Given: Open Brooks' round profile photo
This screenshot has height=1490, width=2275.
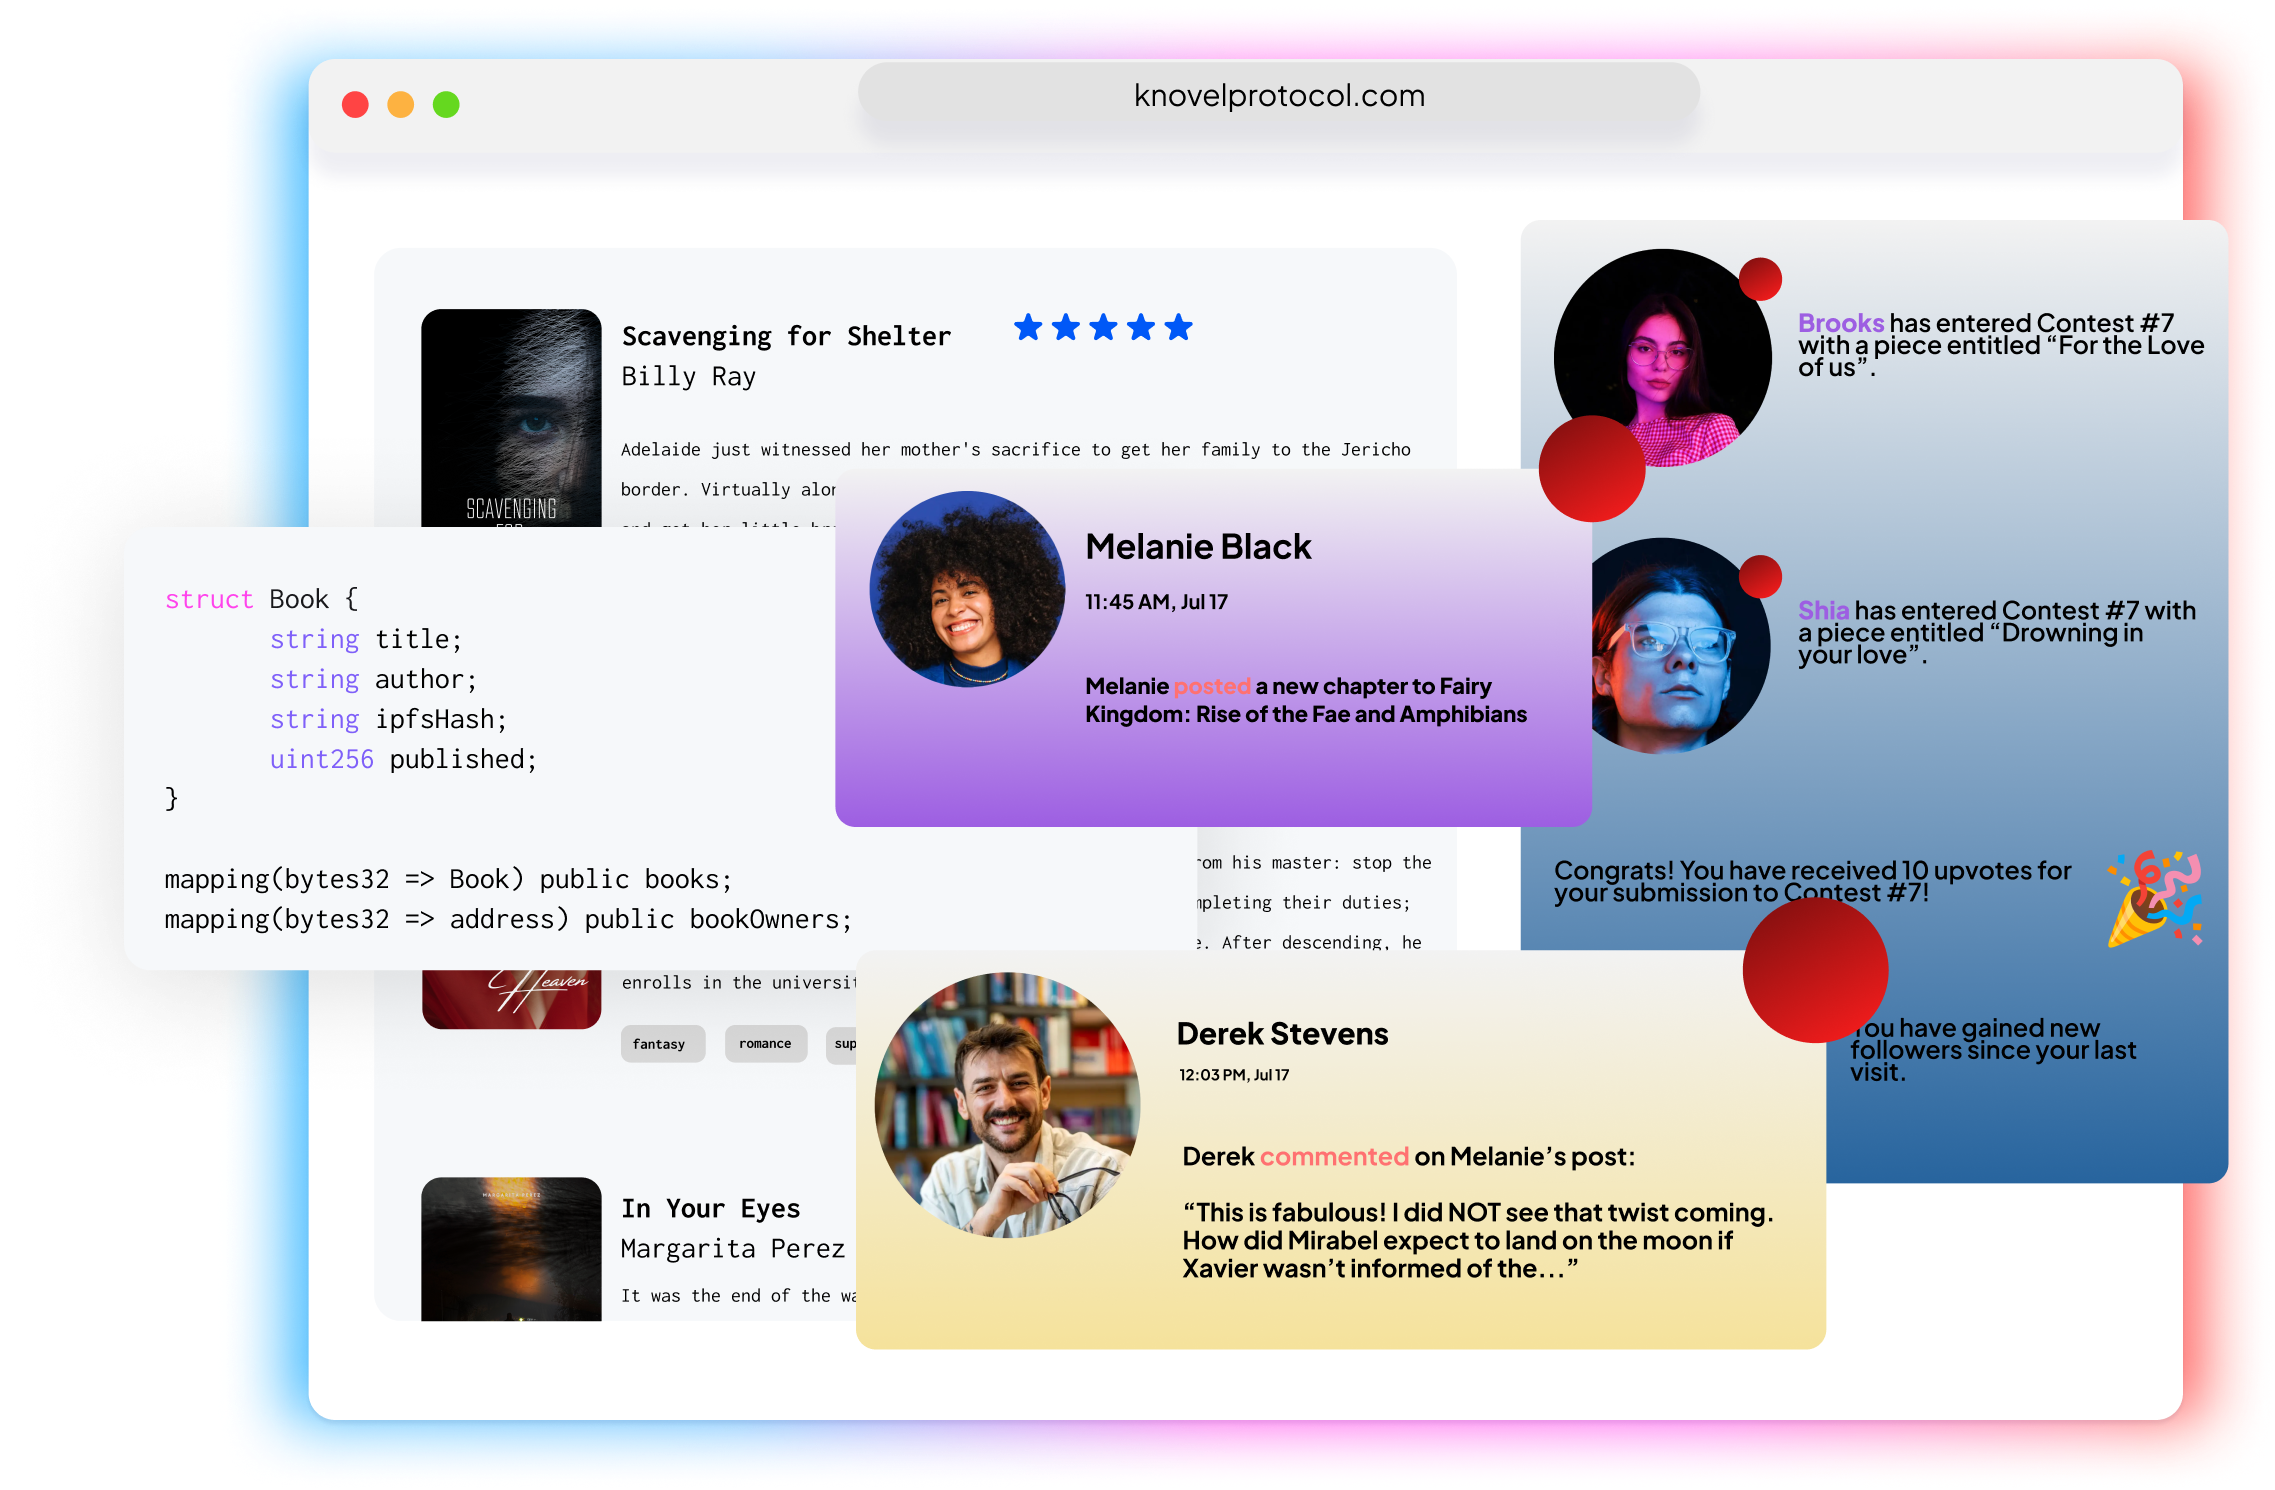Looking at the screenshot, I should [x=1662, y=358].
